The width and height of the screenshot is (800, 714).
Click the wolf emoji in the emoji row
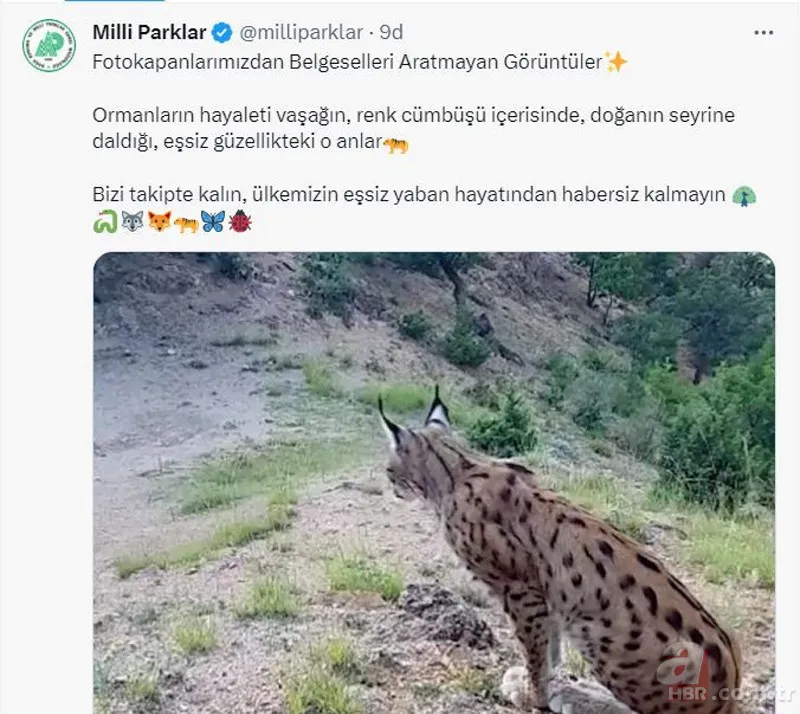click(131, 222)
